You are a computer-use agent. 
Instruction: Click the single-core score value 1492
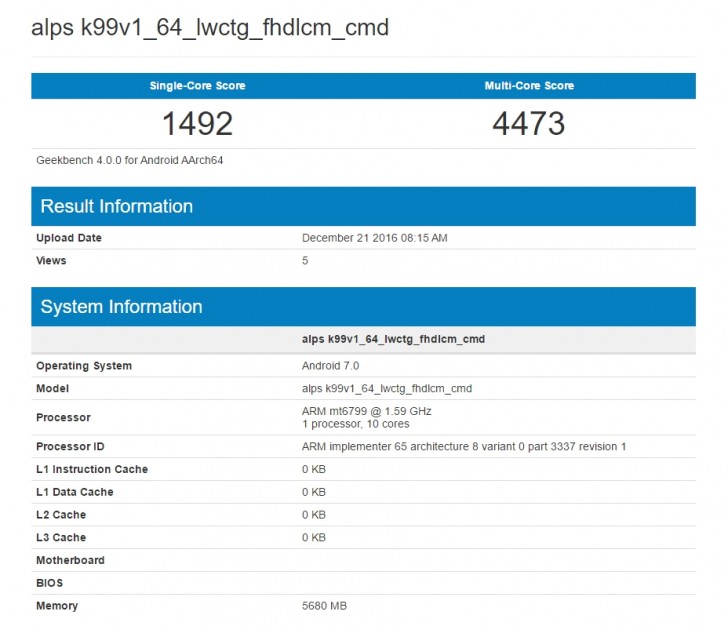click(x=197, y=123)
